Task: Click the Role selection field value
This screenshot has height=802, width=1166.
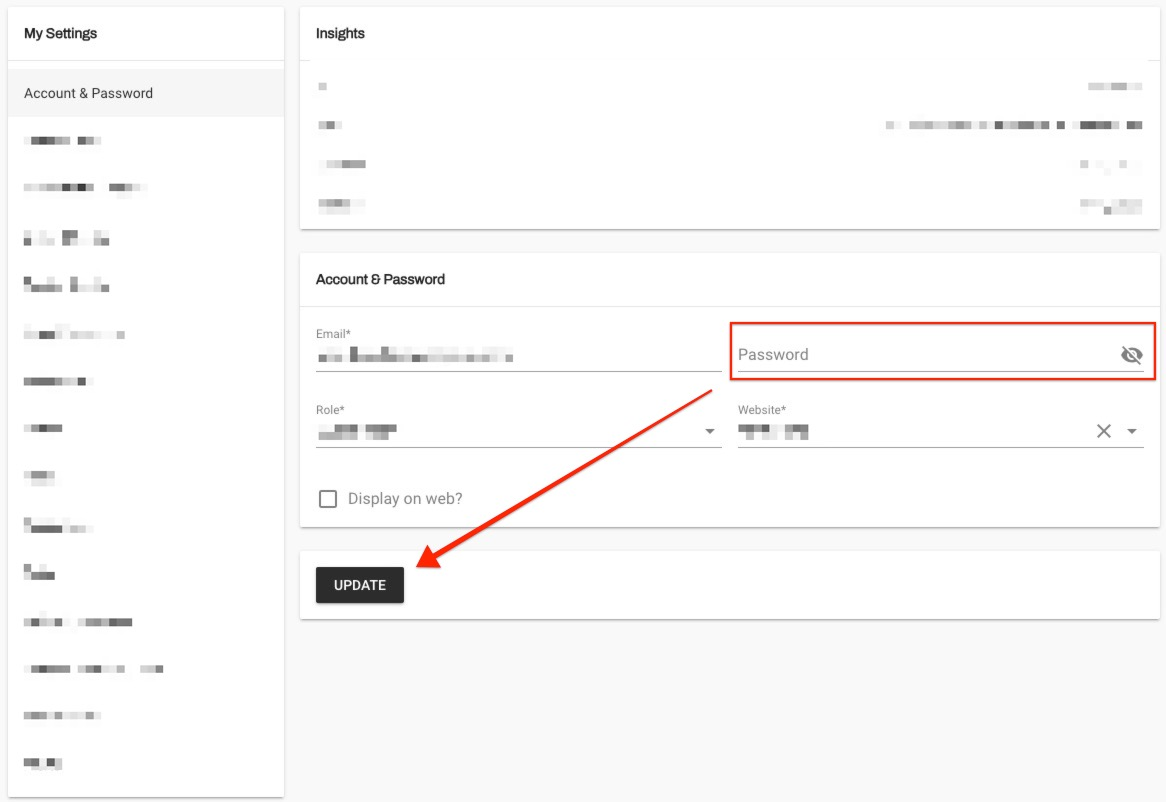Action: (x=500, y=432)
